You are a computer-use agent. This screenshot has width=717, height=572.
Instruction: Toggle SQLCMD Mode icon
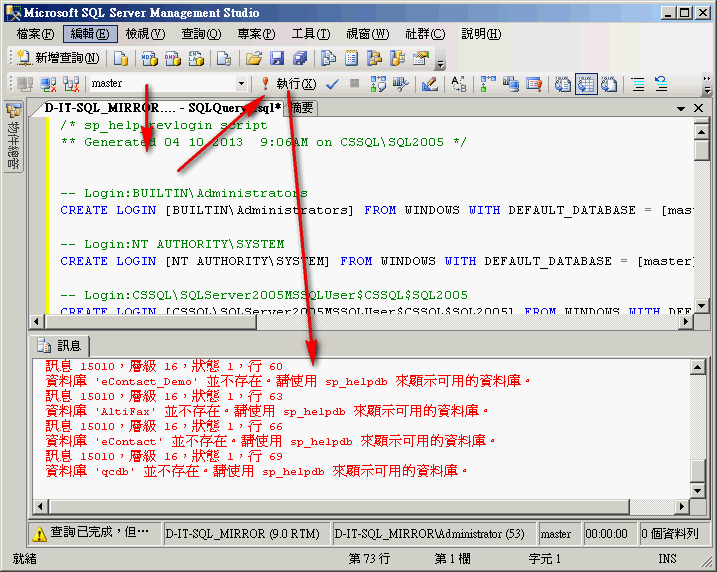coord(534,84)
